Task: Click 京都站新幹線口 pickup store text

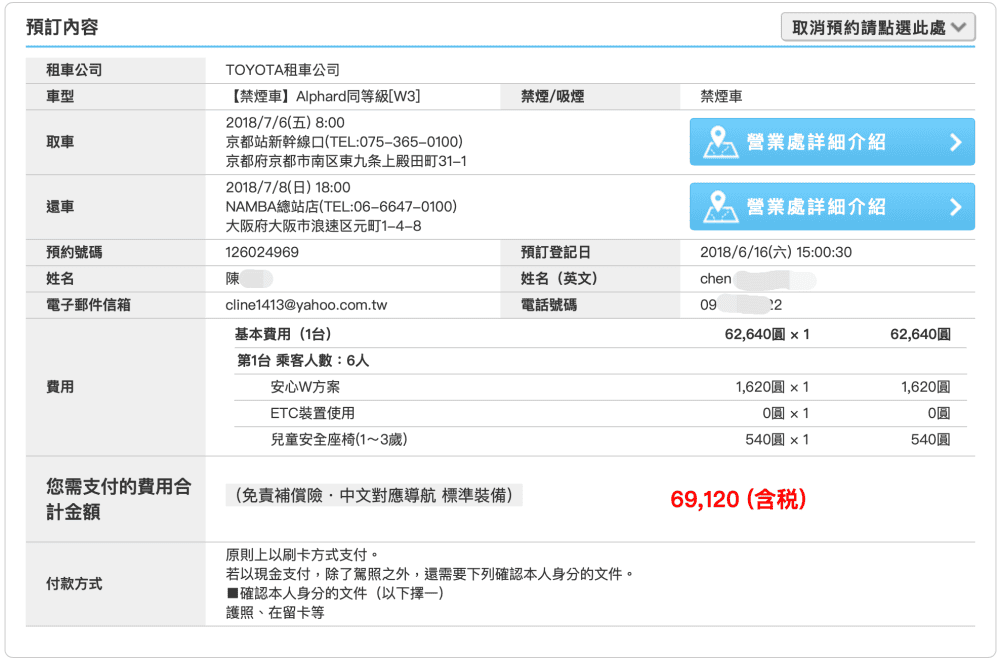Action: click(x=344, y=142)
